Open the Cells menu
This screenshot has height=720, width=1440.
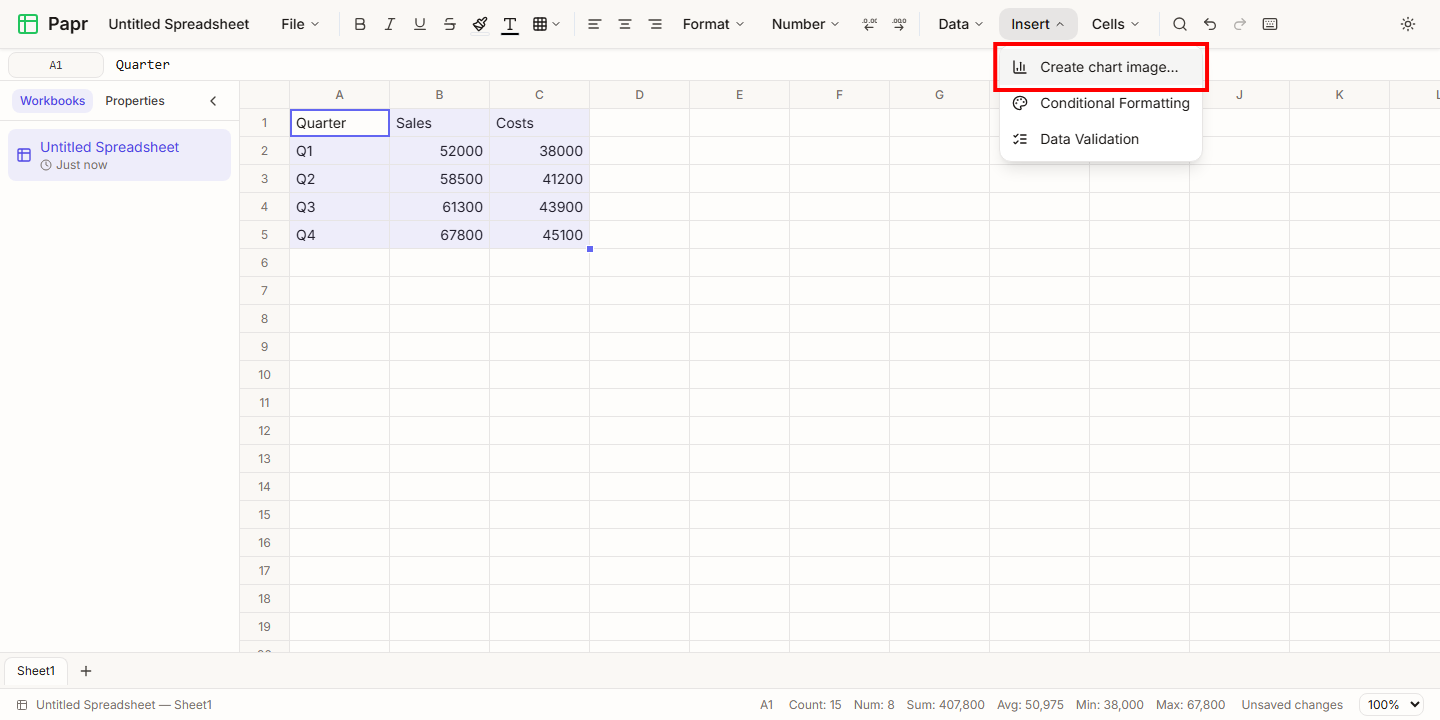click(x=1115, y=24)
